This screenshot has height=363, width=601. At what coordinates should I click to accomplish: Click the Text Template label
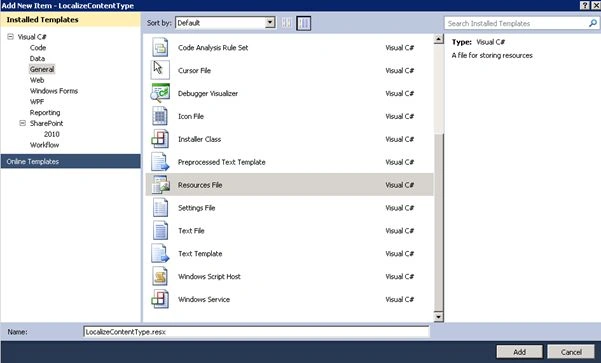tap(200, 253)
